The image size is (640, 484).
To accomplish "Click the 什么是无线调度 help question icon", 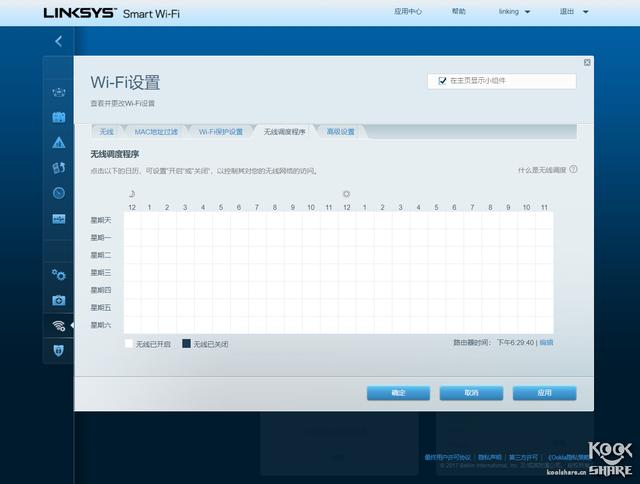I will click(573, 169).
